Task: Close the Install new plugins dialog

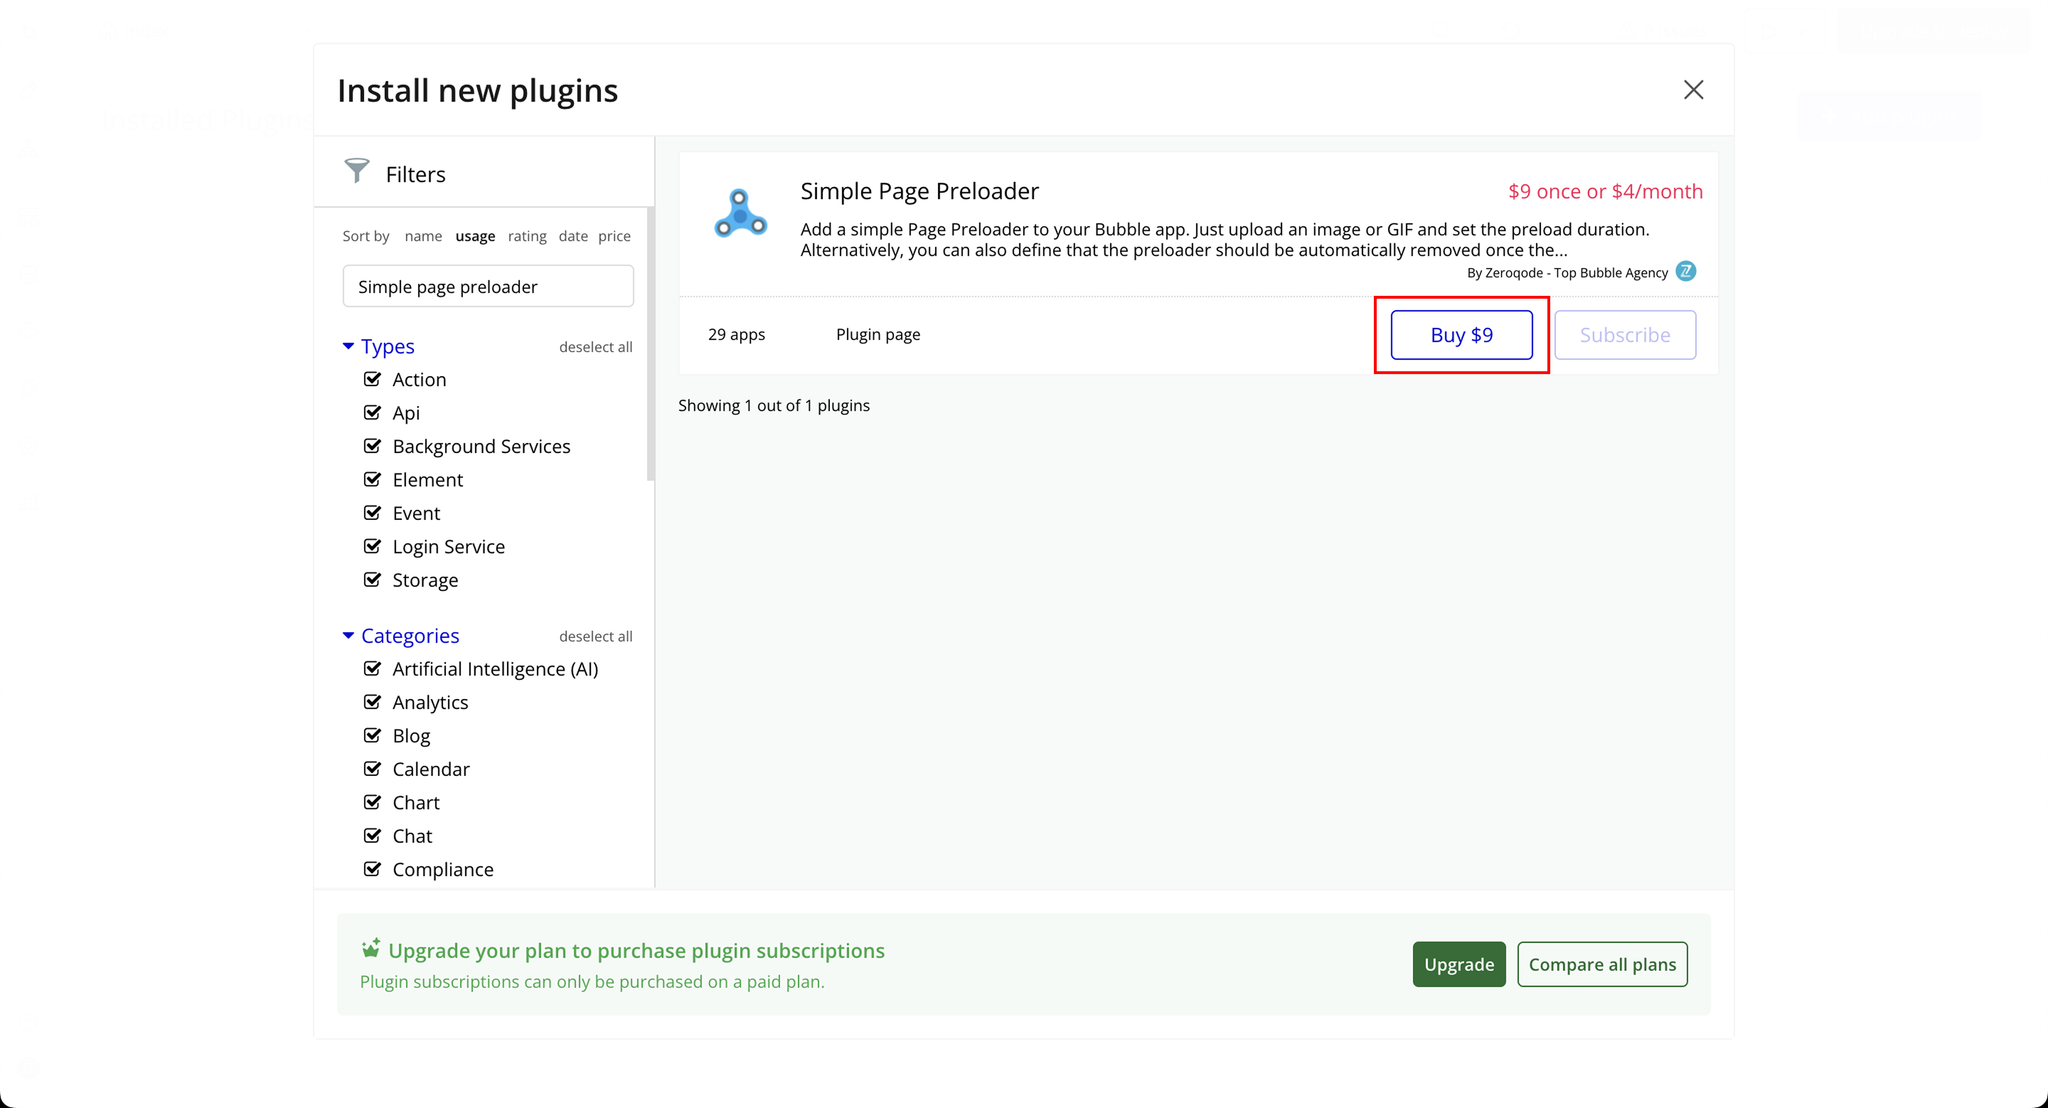Action: pyautogui.click(x=1693, y=90)
